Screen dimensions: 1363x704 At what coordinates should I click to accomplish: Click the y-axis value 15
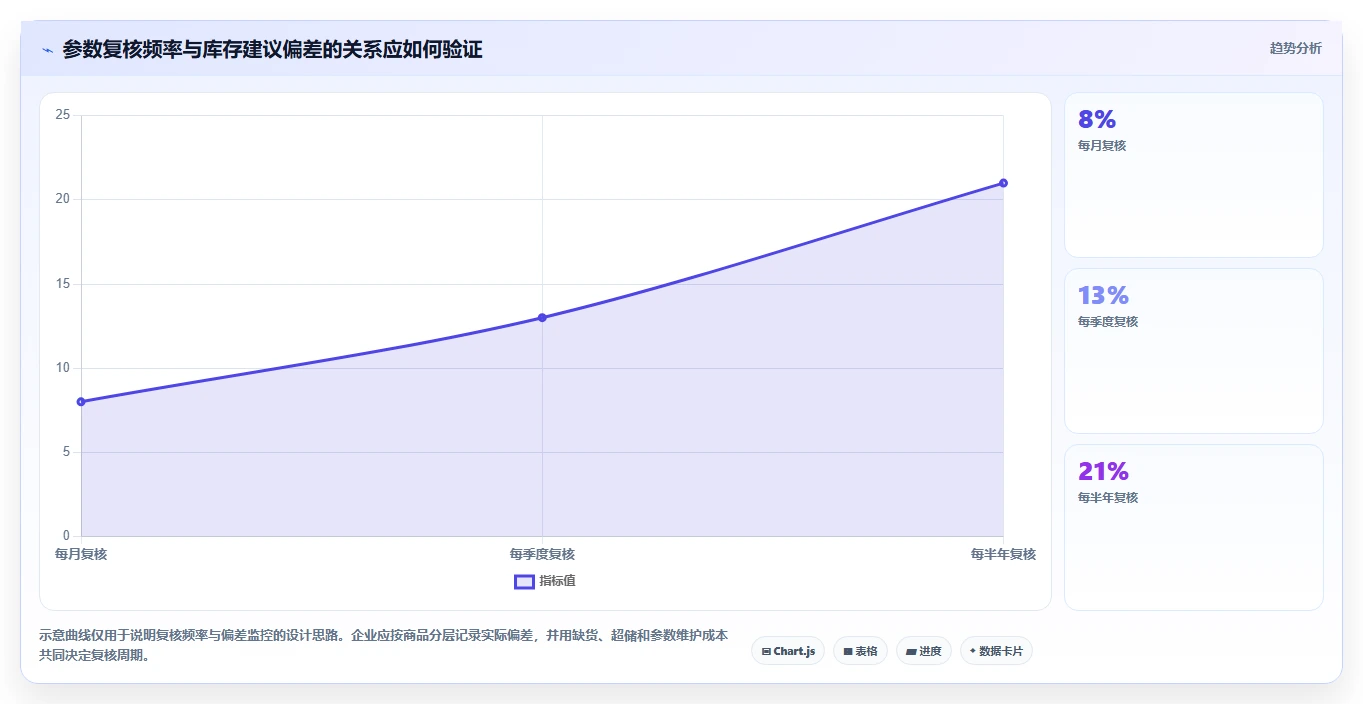tap(62, 284)
